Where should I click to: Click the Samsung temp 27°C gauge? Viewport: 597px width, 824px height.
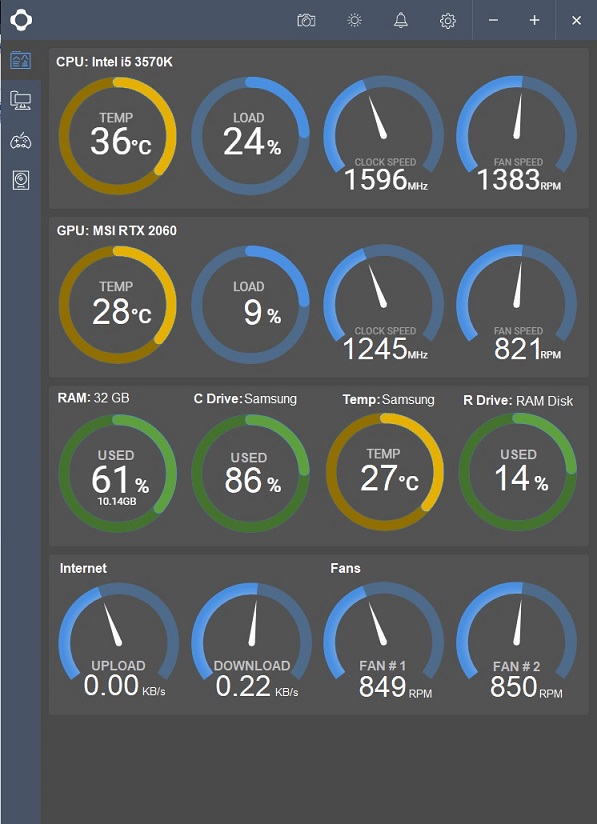click(385, 472)
